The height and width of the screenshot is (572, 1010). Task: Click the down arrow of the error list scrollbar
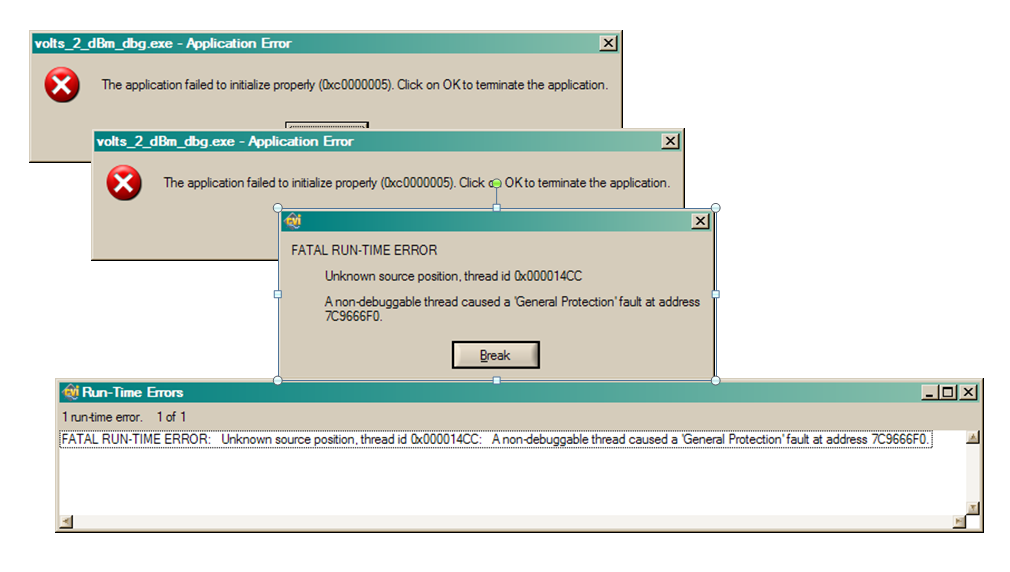pos(973,508)
